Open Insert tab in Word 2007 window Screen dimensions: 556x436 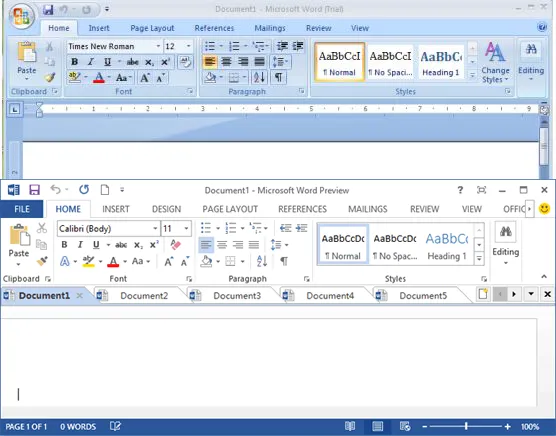[x=99, y=28]
